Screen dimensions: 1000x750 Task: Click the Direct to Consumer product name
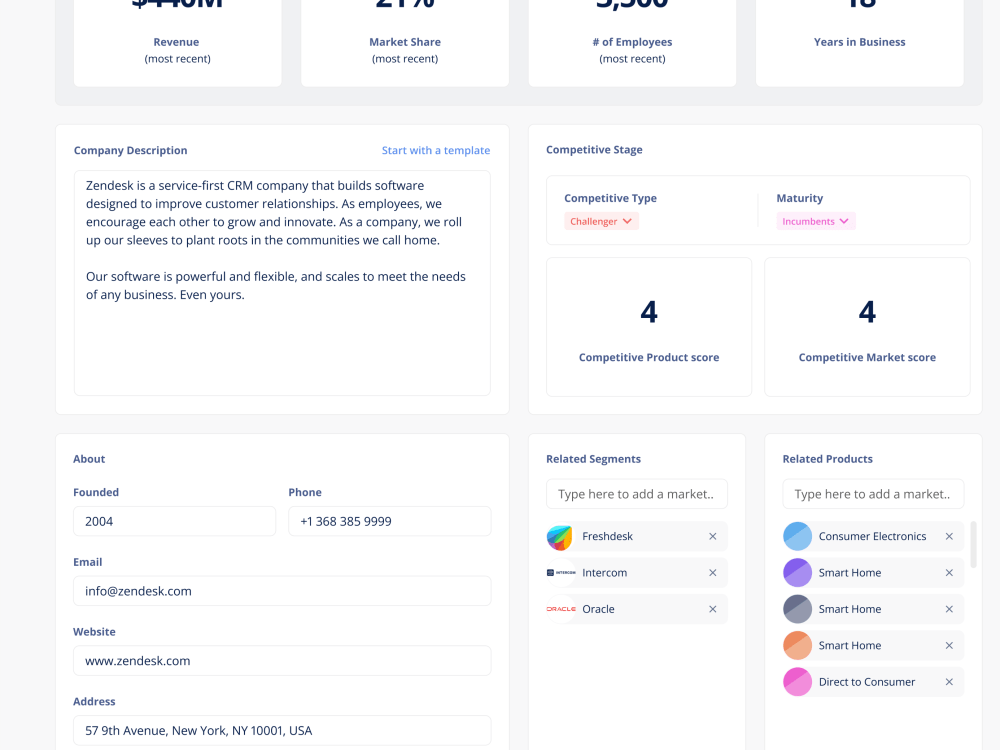point(867,682)
